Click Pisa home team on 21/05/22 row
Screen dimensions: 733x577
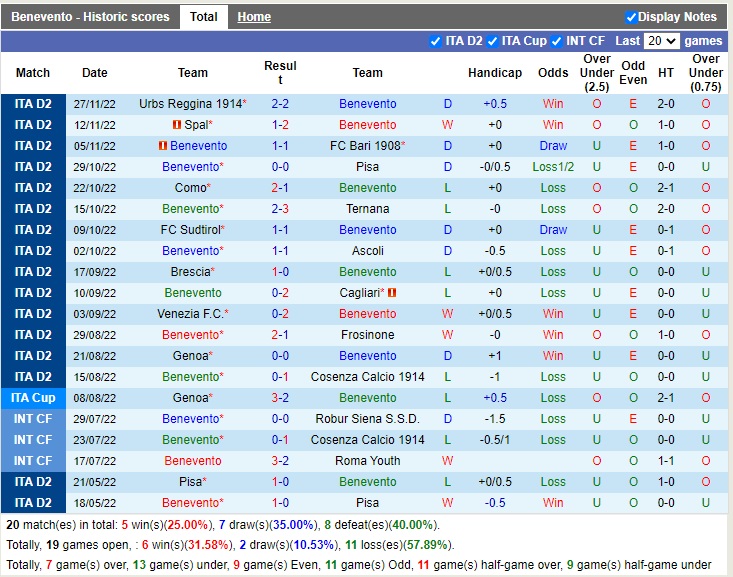[x=190, y=482]
